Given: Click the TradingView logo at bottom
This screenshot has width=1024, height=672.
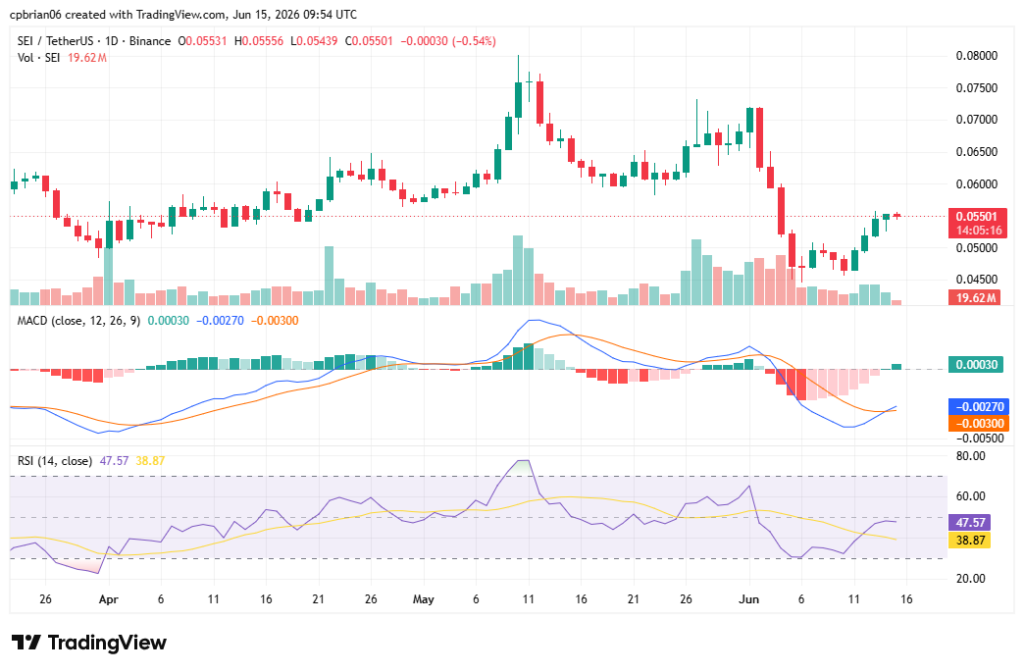Looking at the screenshot, I should 89,643.
